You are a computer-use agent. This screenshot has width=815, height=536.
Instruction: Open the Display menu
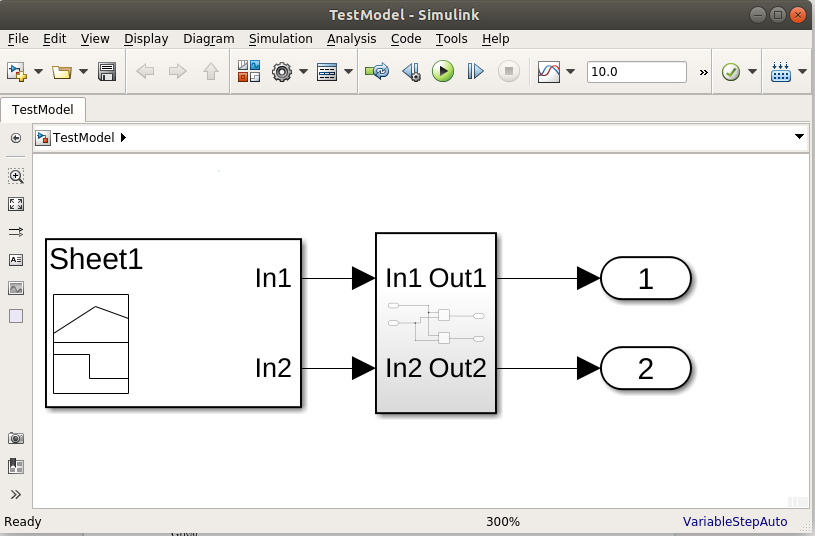[x=146, y=39]
